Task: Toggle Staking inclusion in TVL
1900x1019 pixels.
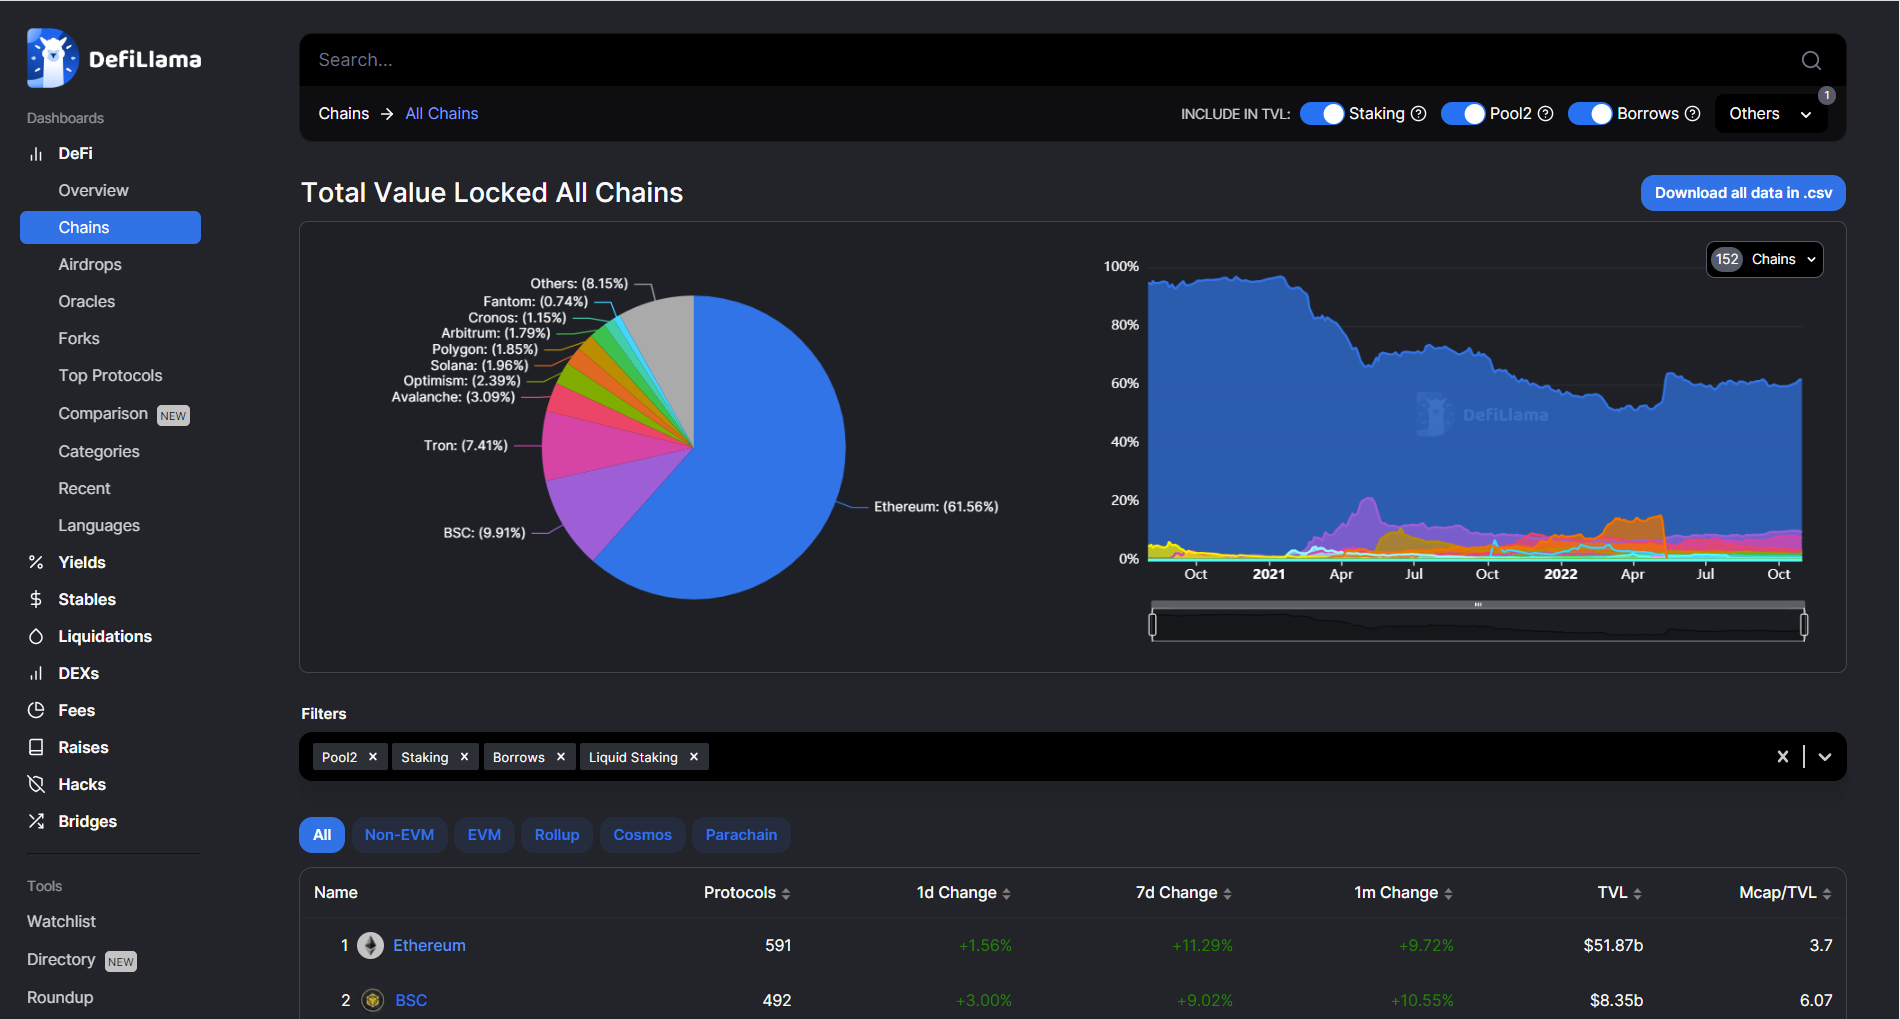Action: 1322,113
